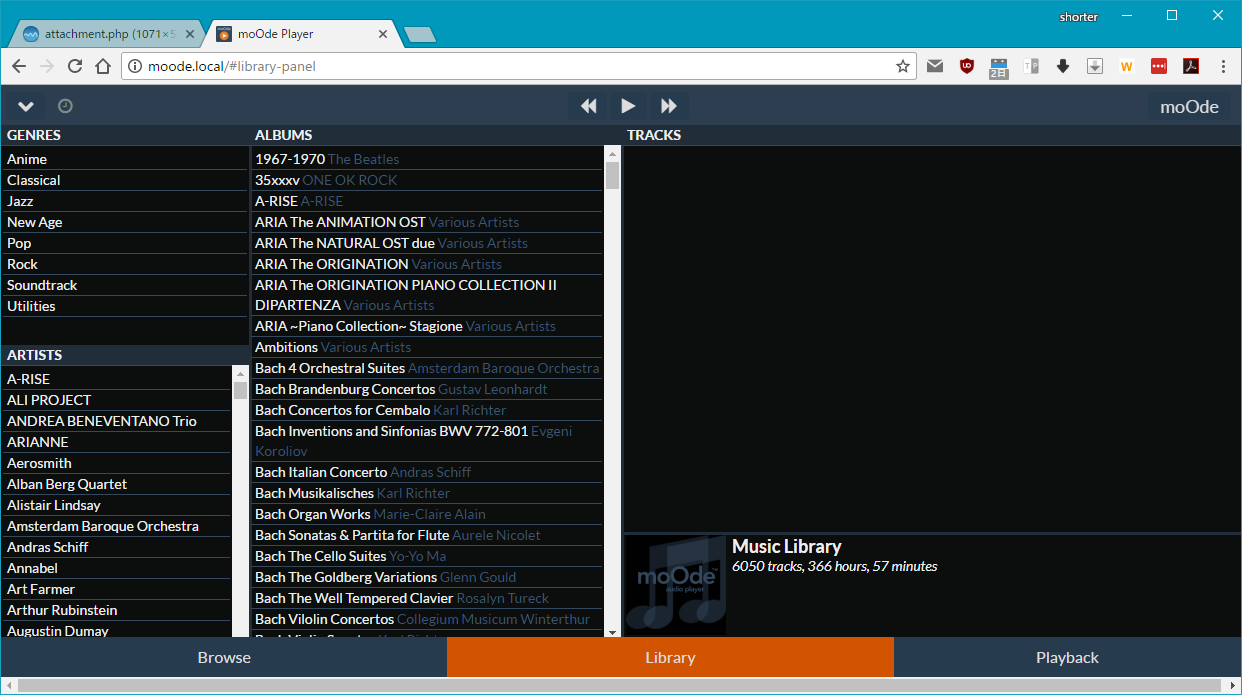Open a new browser tab
The height and width of the screenshot is (695, 1242).
[x=420, y=35]
